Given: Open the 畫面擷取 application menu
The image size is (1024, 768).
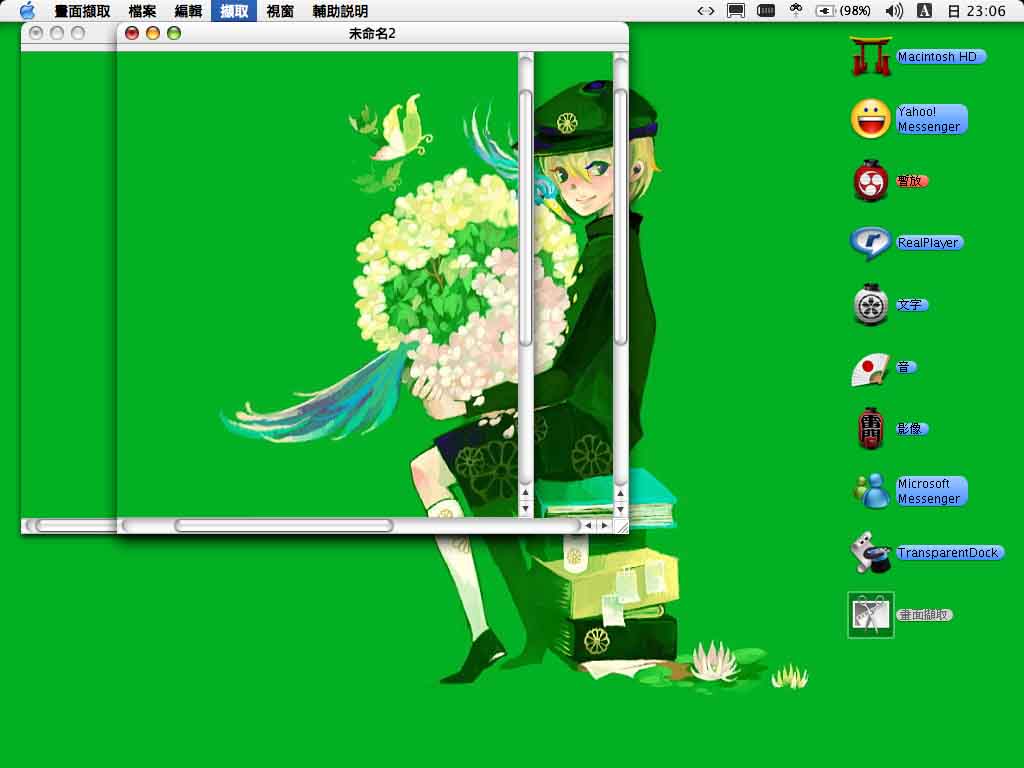Looking at the screenshot, I should pos(82,11).
